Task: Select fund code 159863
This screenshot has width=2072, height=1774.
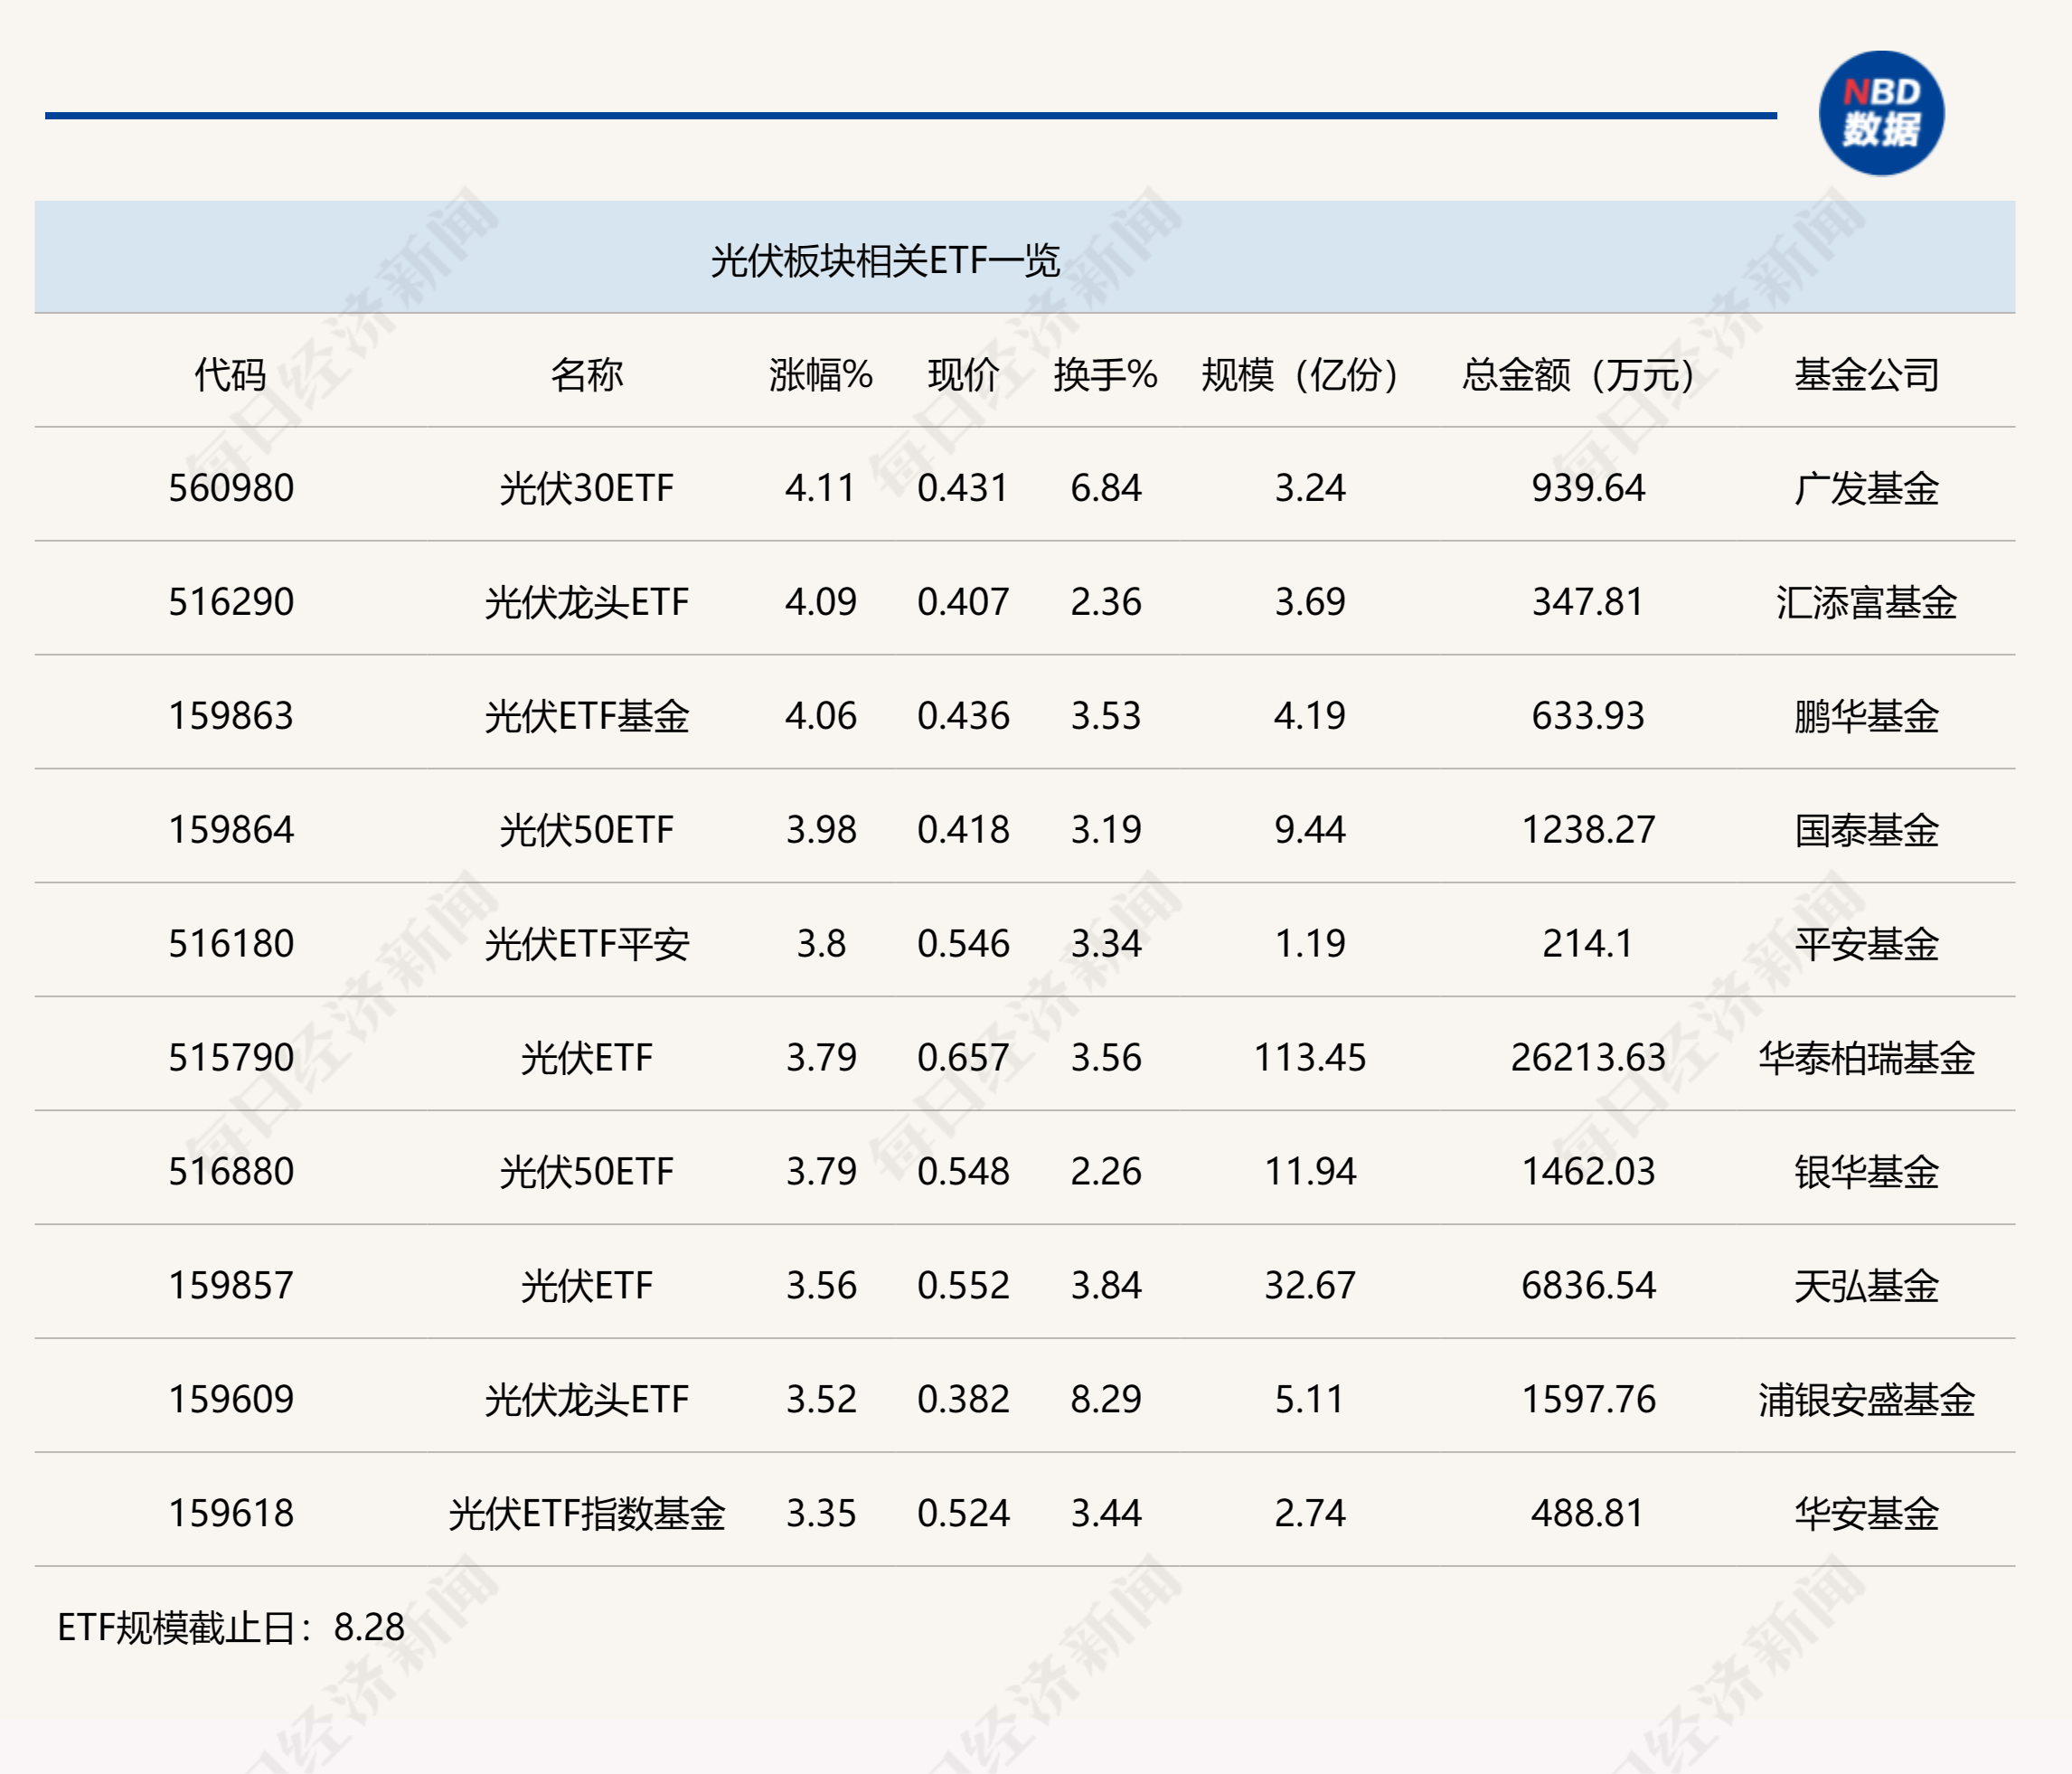Action: click(231, 716)
